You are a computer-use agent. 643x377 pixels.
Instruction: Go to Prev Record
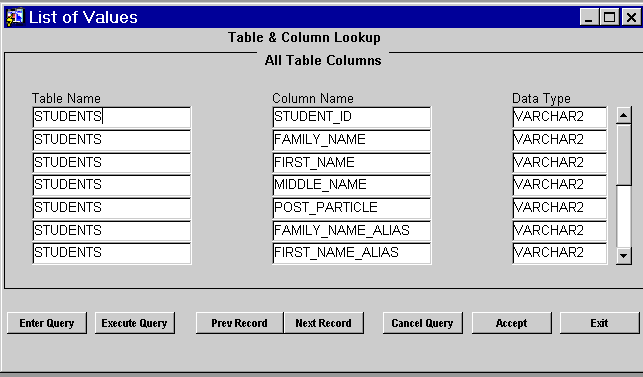tap(239, 323)
